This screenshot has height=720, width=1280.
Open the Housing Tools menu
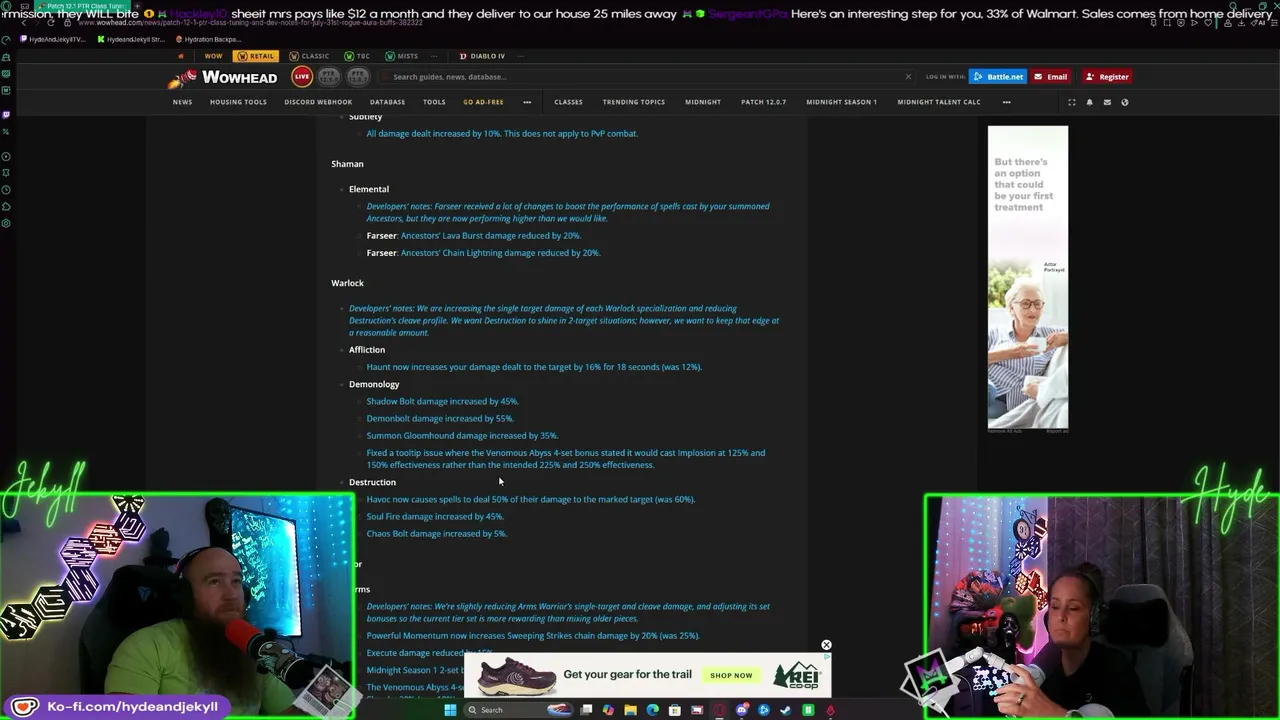(x=238, y=102)
